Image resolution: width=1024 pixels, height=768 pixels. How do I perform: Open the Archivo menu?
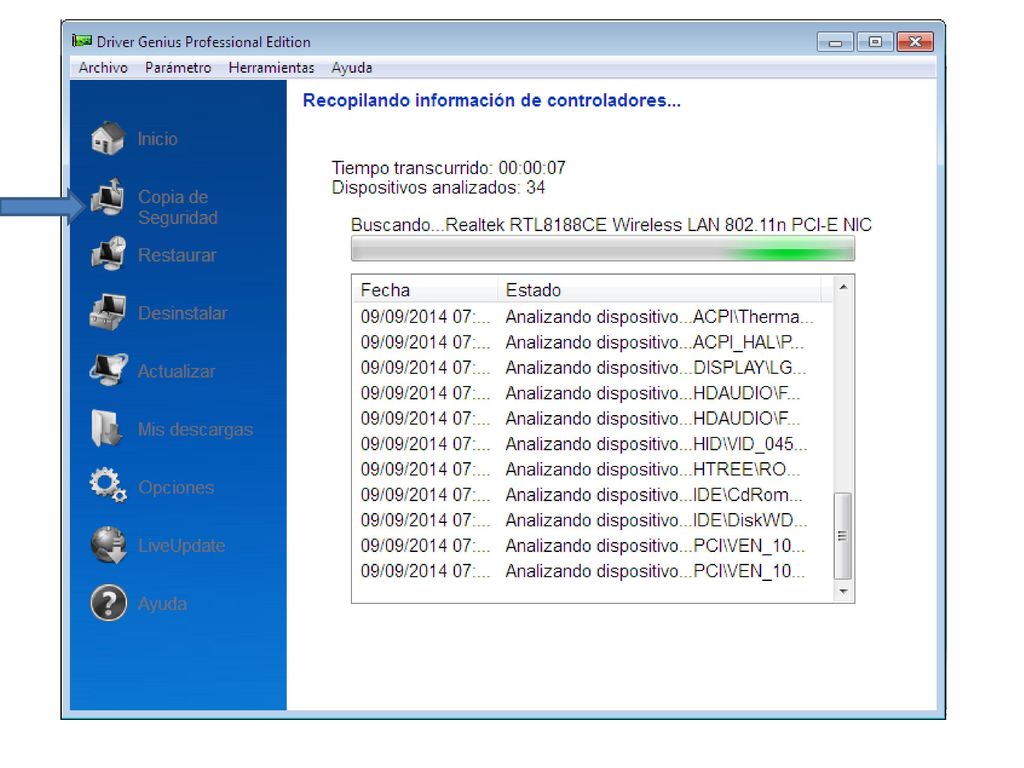click(x=103, y=68)
